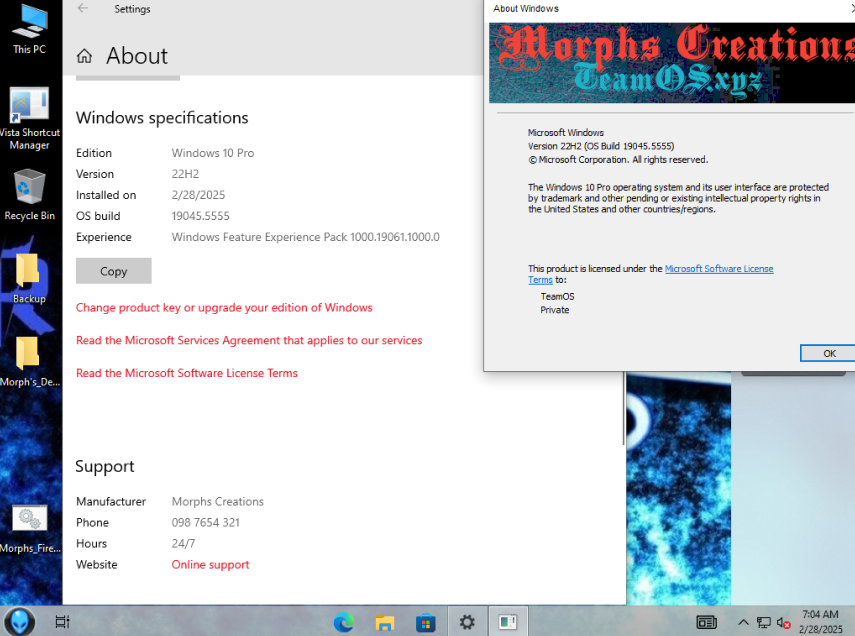Click the TeamOS licensee name in dialog
The width and height of the screenshot is (855, 636).
(557, 297)
